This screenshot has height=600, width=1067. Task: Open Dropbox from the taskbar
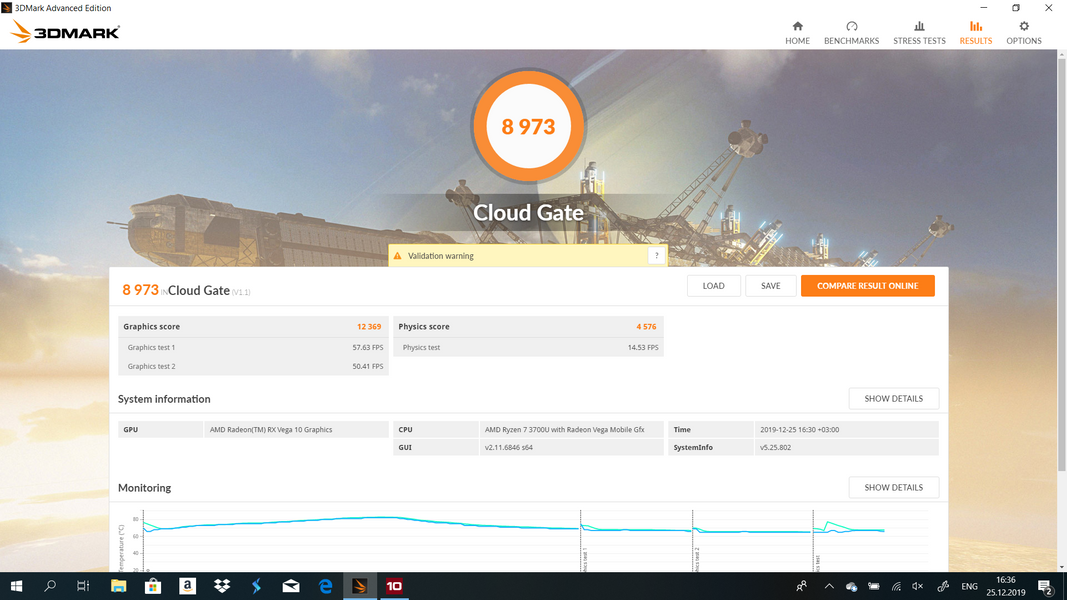click(222, 586)
